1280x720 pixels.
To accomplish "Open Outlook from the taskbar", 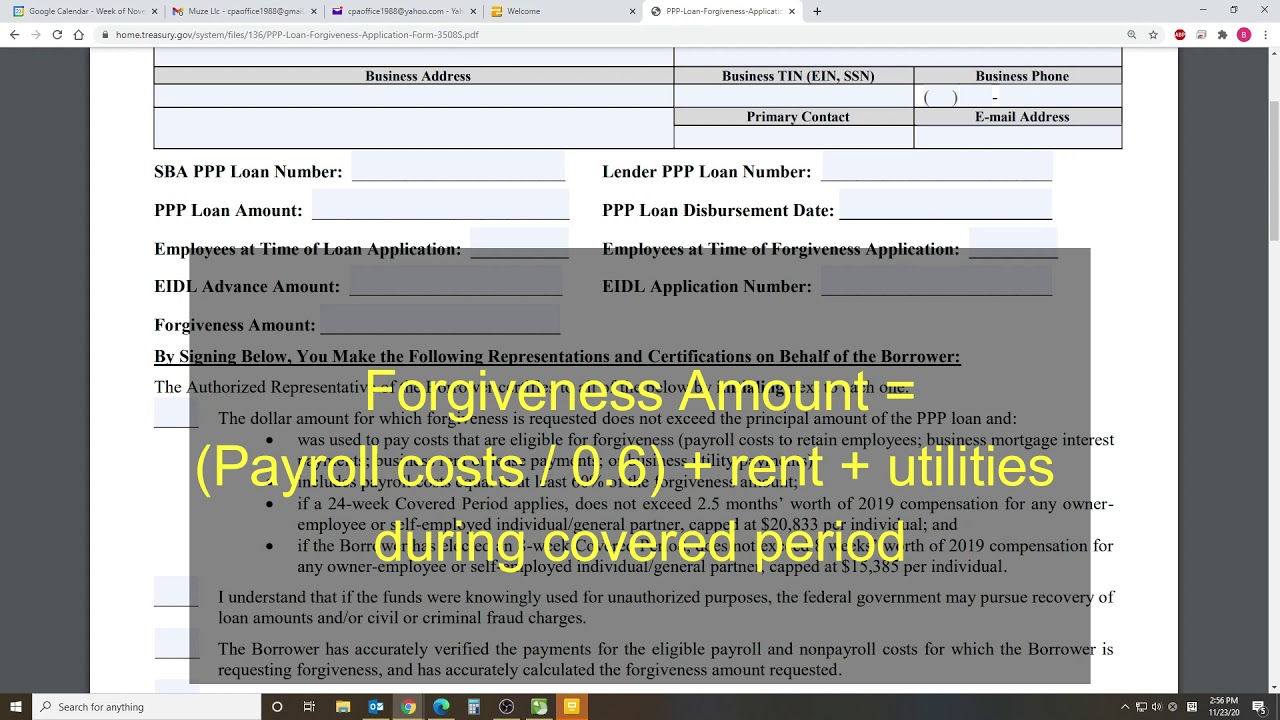I will [x=376, y=707].
